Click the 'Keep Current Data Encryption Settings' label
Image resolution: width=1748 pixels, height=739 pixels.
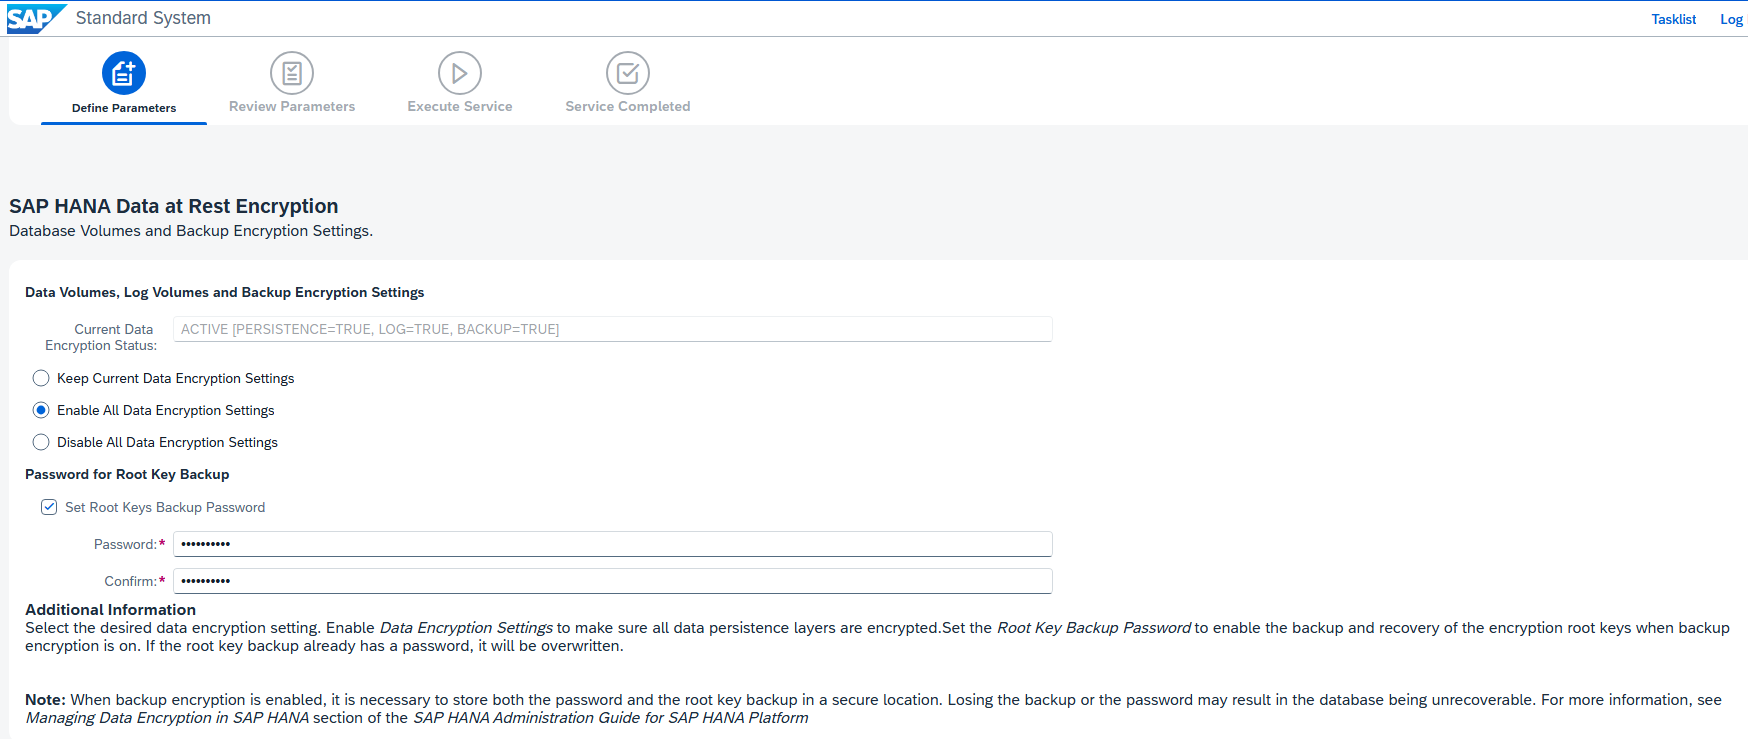176,378
